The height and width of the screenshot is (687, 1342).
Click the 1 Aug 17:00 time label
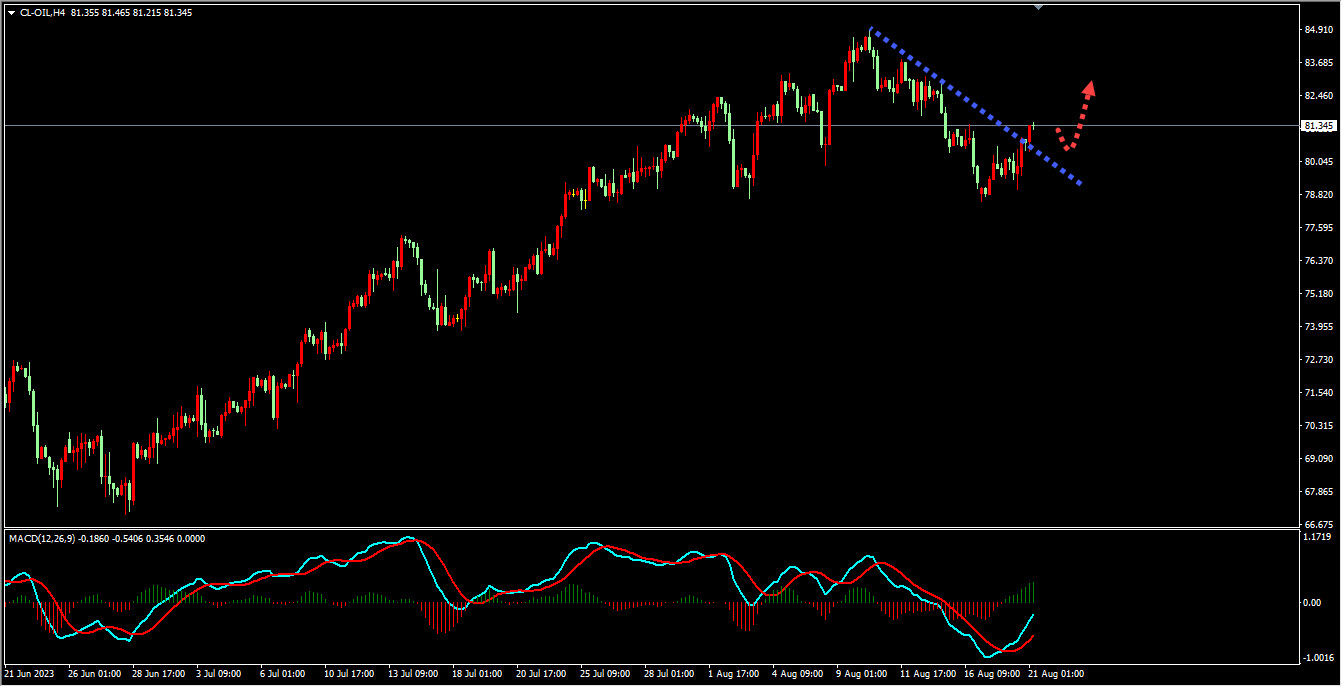(733, 674)
